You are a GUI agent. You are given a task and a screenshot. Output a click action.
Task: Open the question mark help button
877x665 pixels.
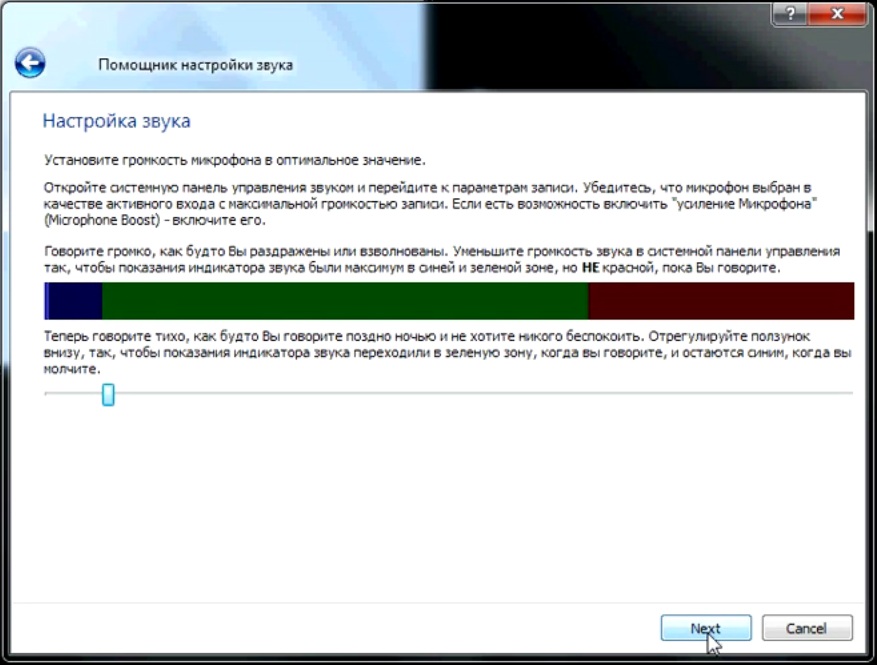click(x=790, y=13)
